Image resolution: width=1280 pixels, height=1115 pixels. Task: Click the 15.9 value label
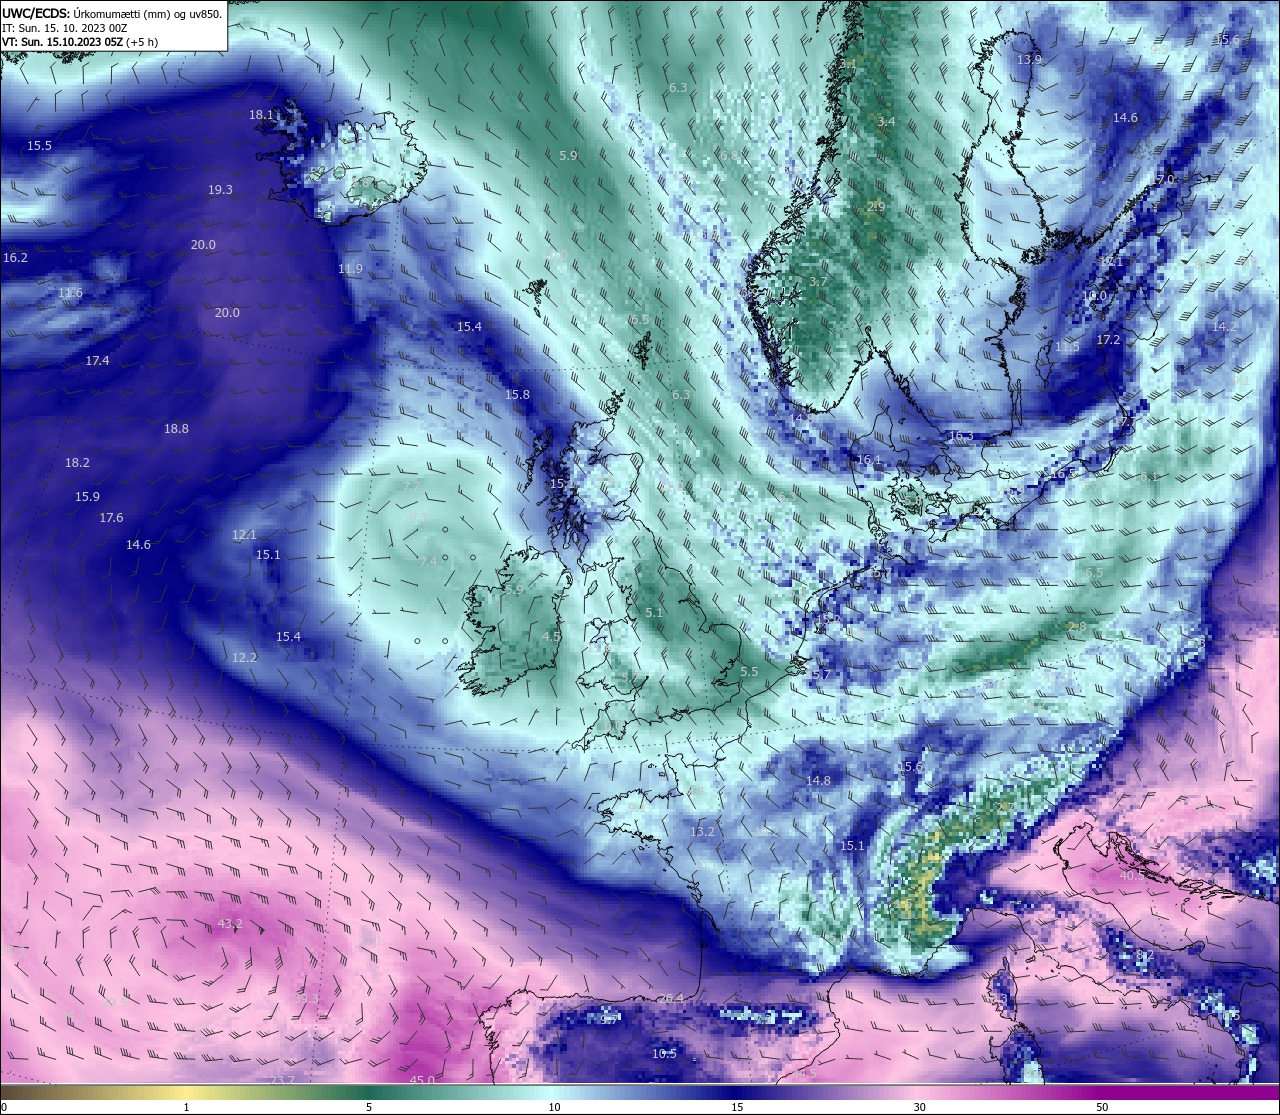[x=87, y=497]
